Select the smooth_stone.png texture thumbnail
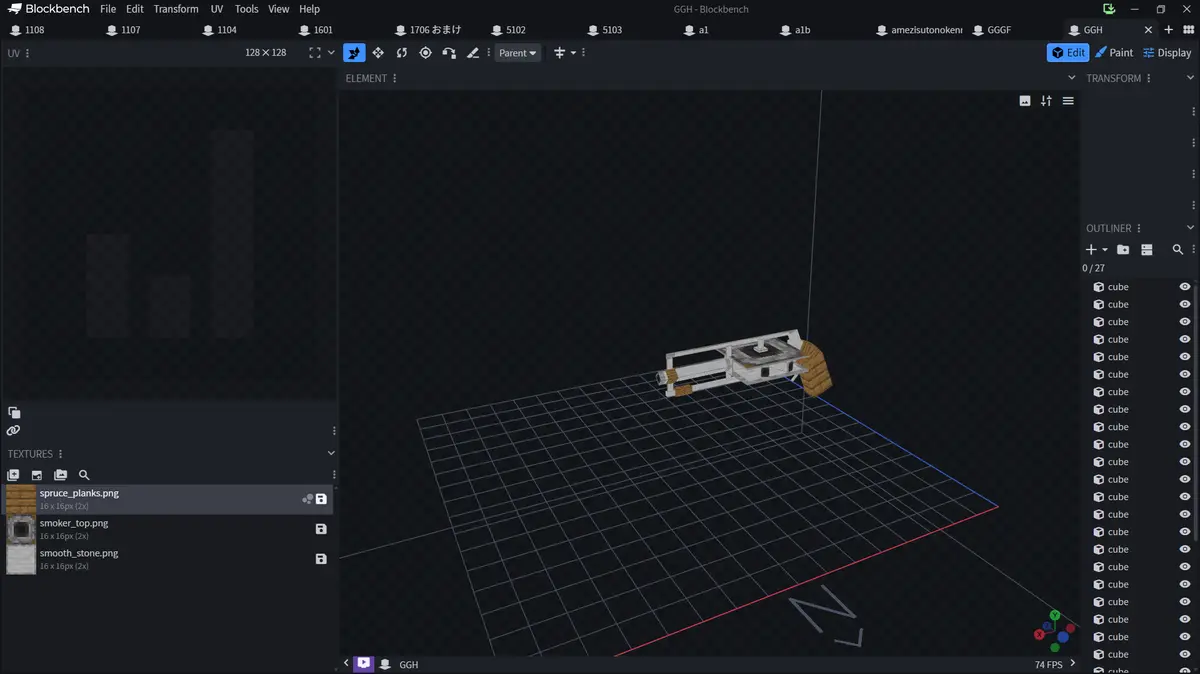Screen dimensions: 1200x674 pos(21,559)
